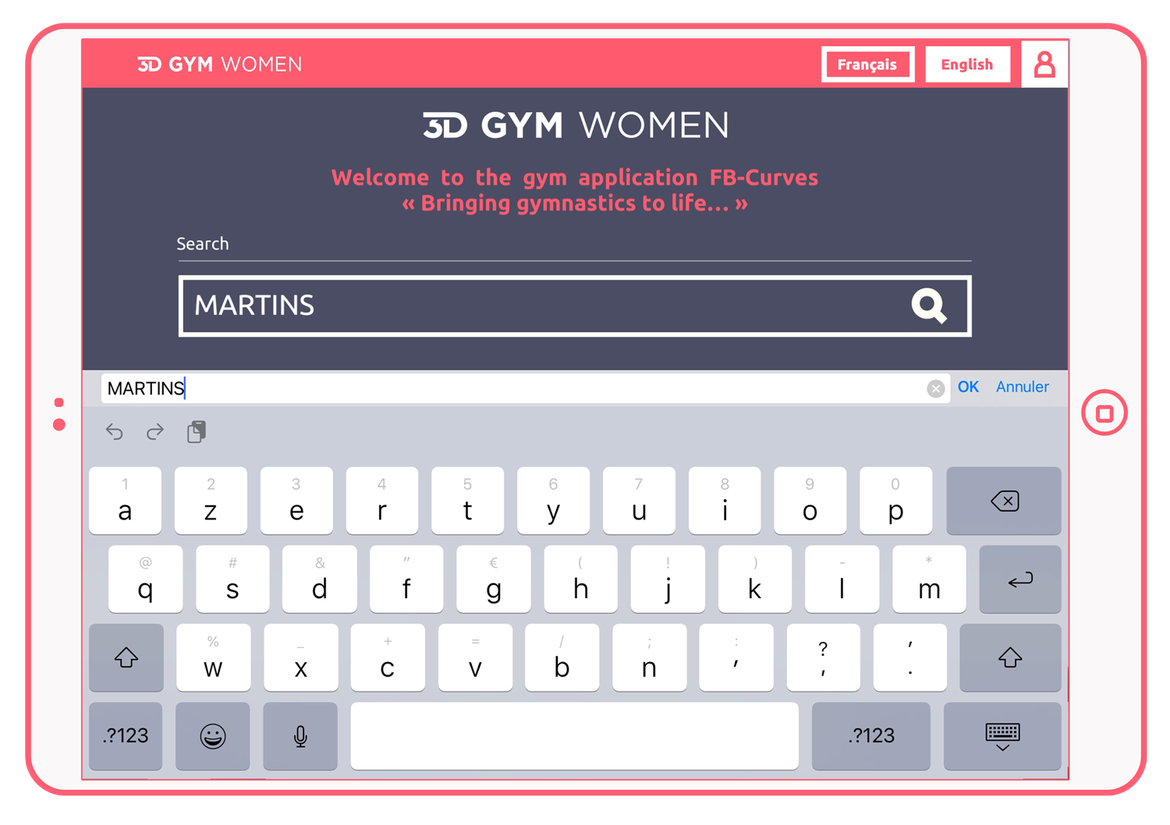Open the user profile icon

click(x=1044, y=65)
